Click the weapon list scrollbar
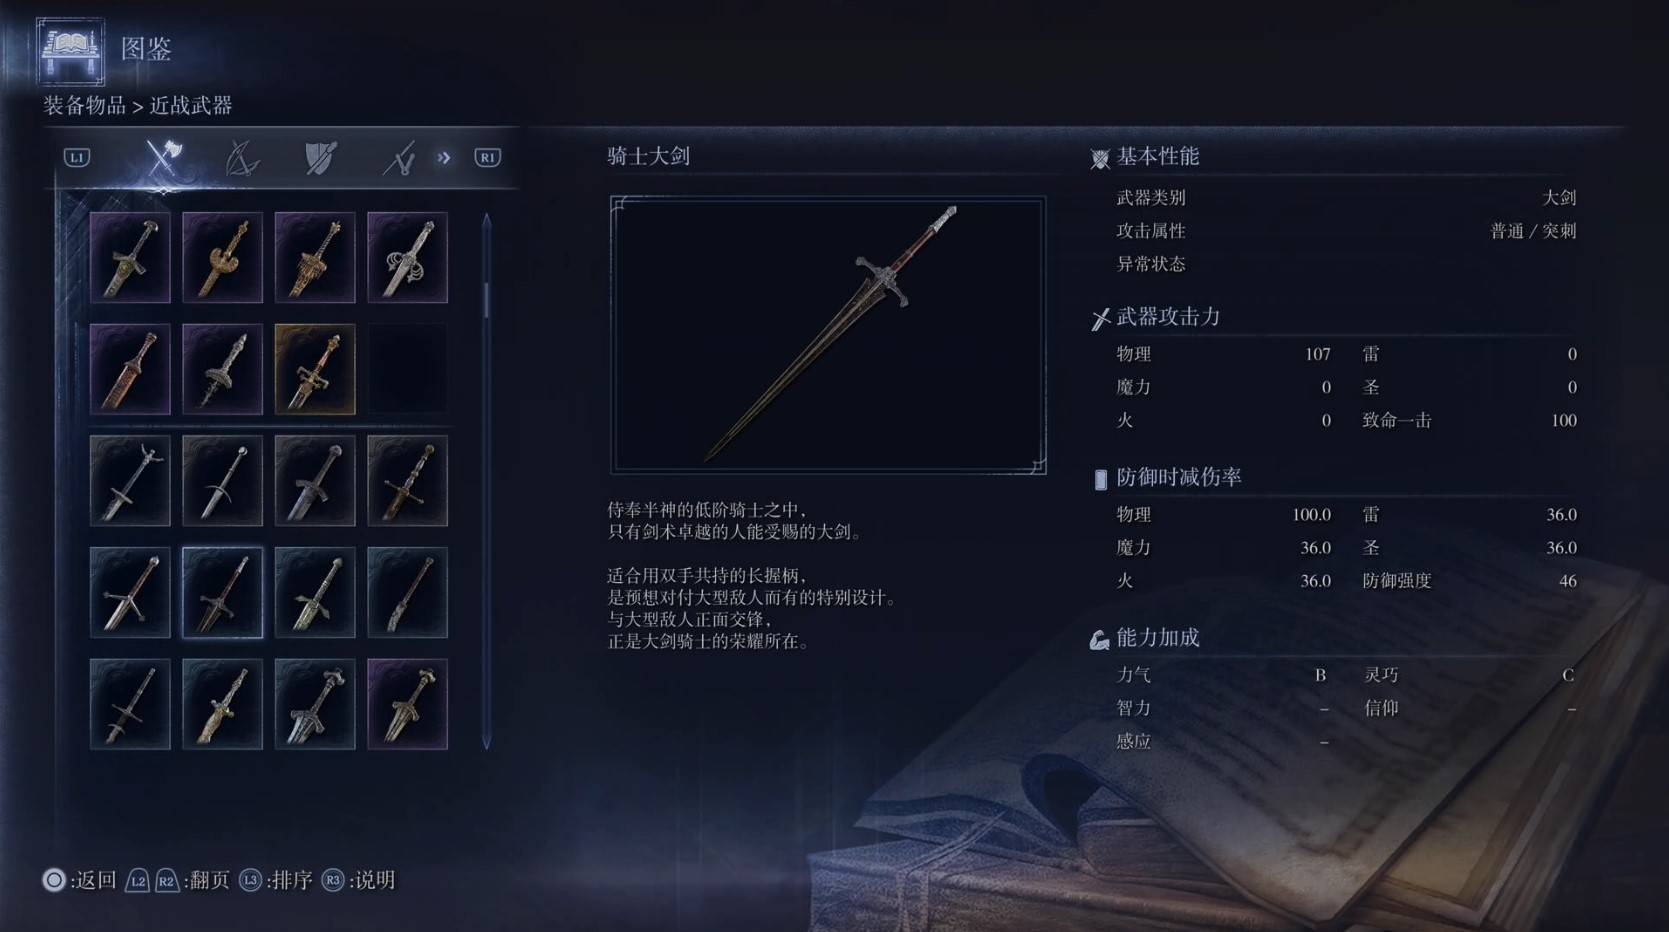The image size is (1669, 932). pyautogui.click(x=487, y=480)
